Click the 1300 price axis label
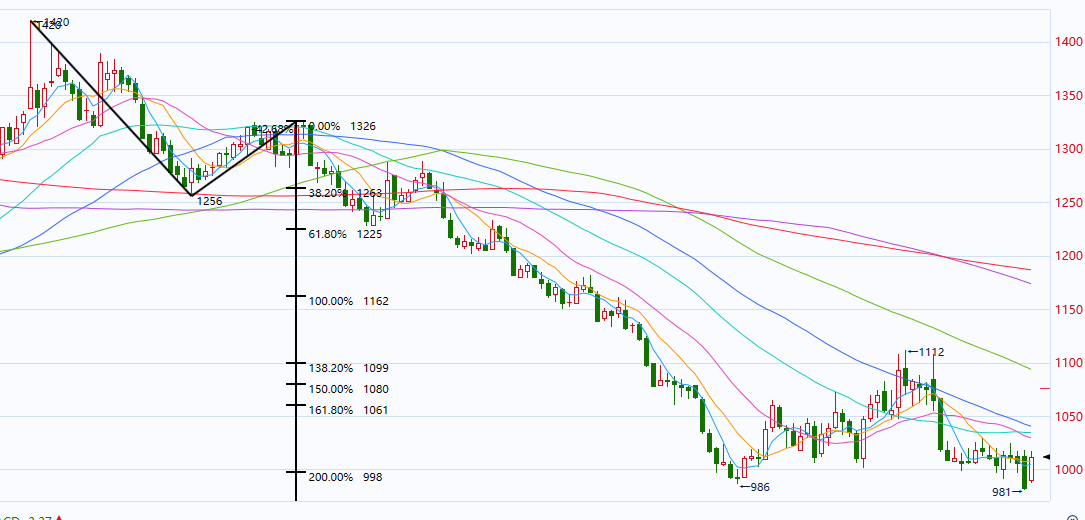 [1067, 149]
